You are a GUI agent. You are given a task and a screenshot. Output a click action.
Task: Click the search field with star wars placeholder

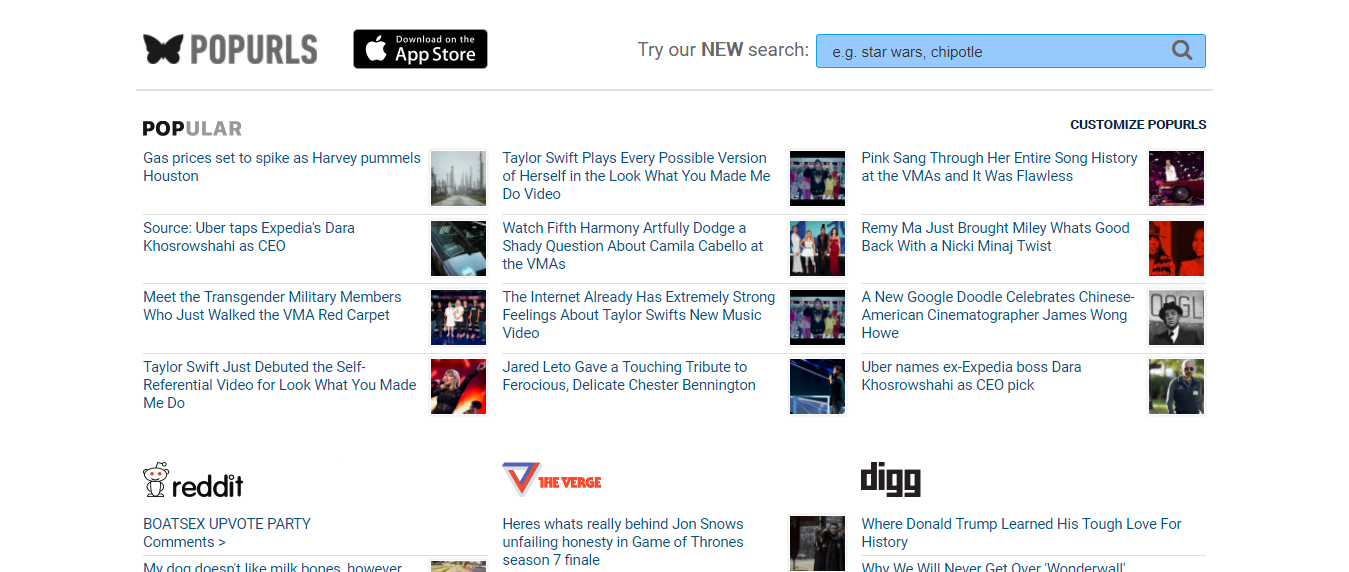point(990,51)
